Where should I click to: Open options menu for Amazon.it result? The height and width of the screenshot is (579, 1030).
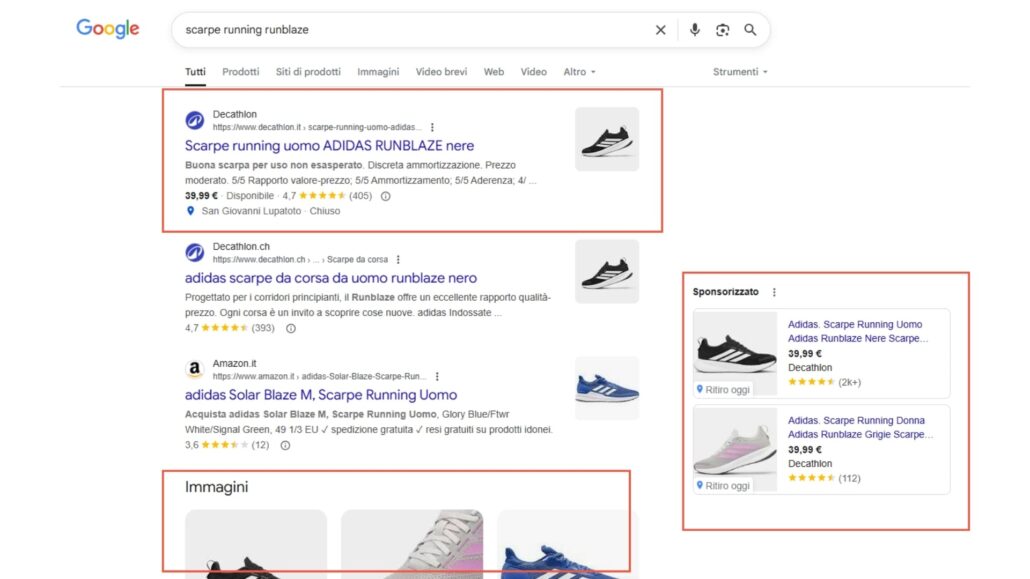pyautogui.click(x=437, y=377)
